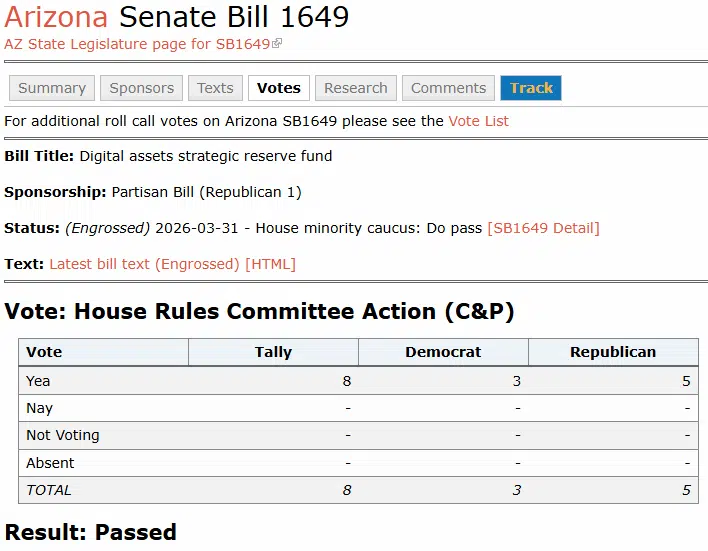This screenshot has width=708, height=551.
Task: Open the [SB1649 Detail] status link
Action: (543, 228)
